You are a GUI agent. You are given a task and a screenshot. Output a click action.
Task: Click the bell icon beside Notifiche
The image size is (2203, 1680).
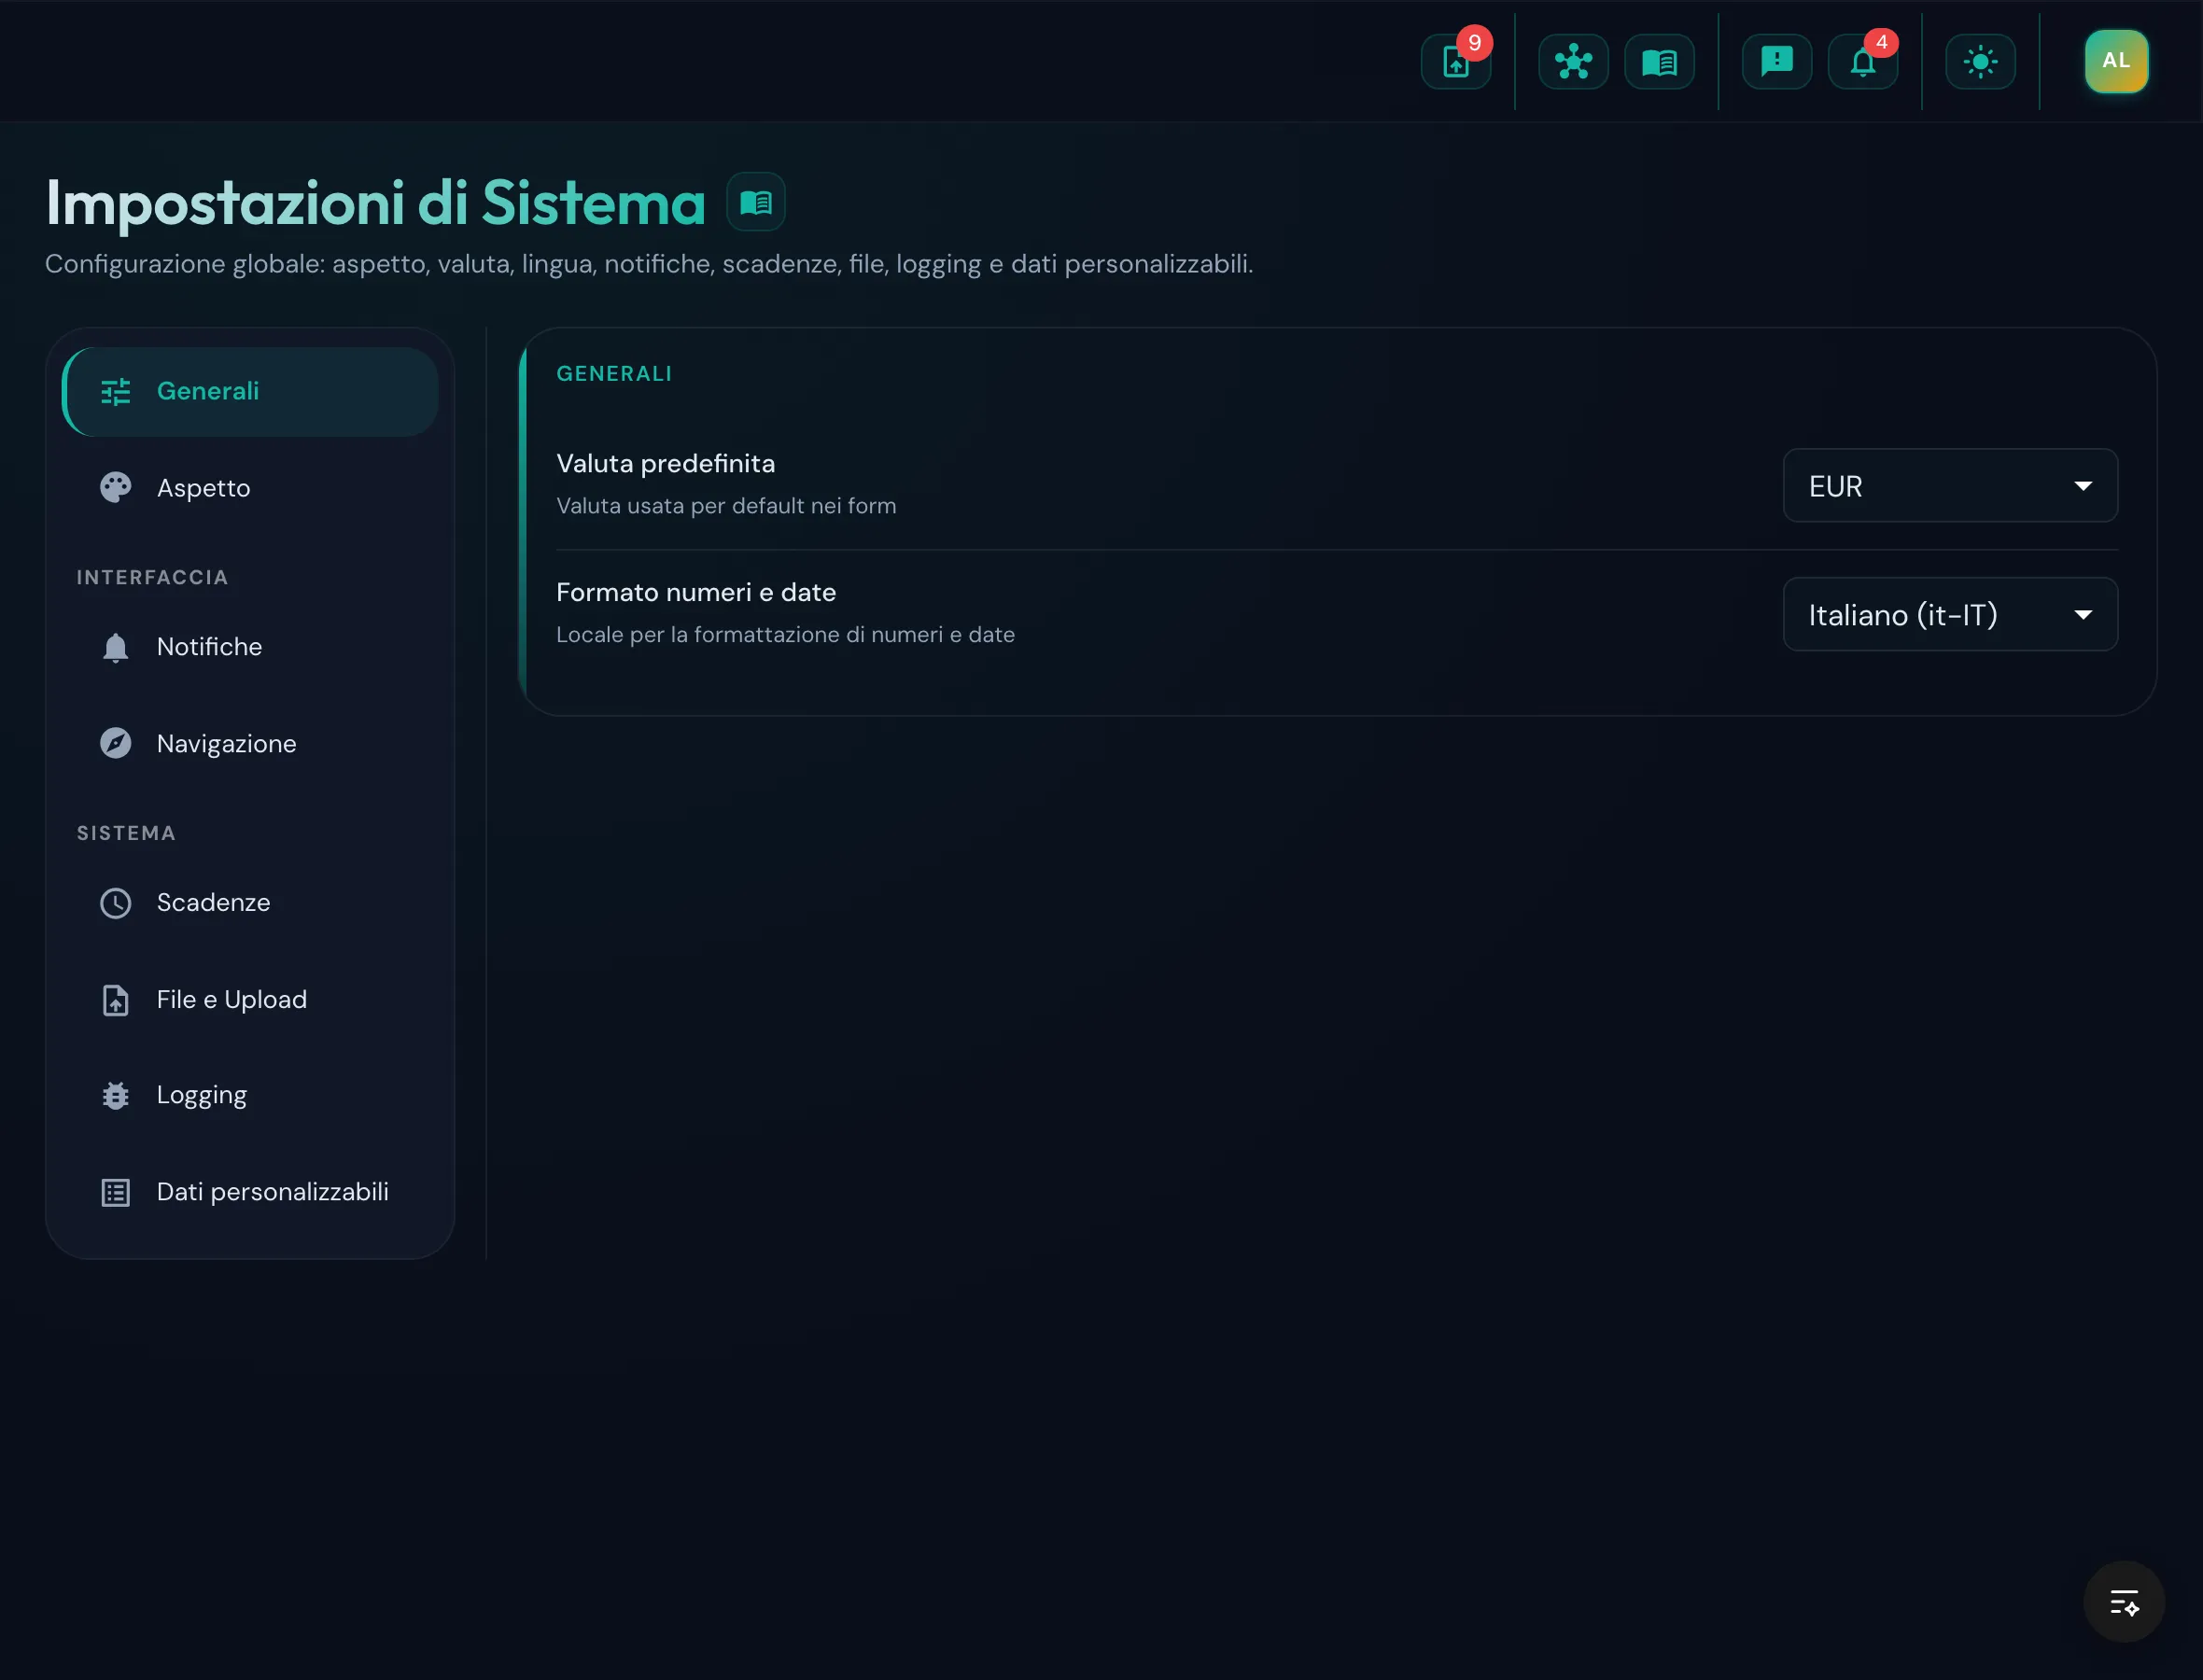[x=116, y=648]
